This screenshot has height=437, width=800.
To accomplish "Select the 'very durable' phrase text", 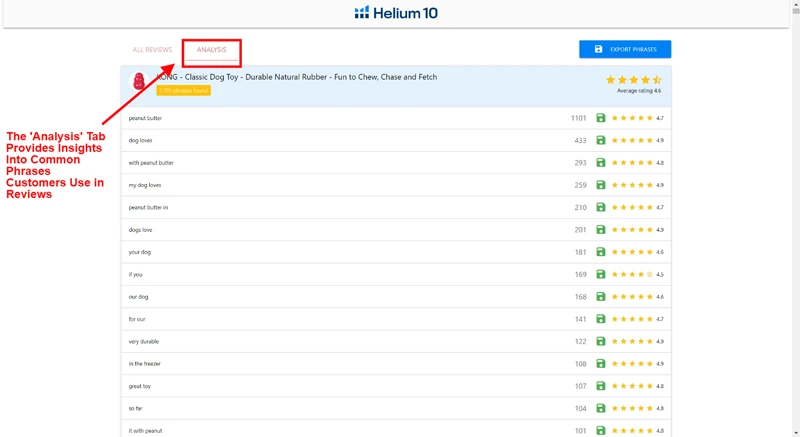I will pyautogui.click(x=143, y=342).
